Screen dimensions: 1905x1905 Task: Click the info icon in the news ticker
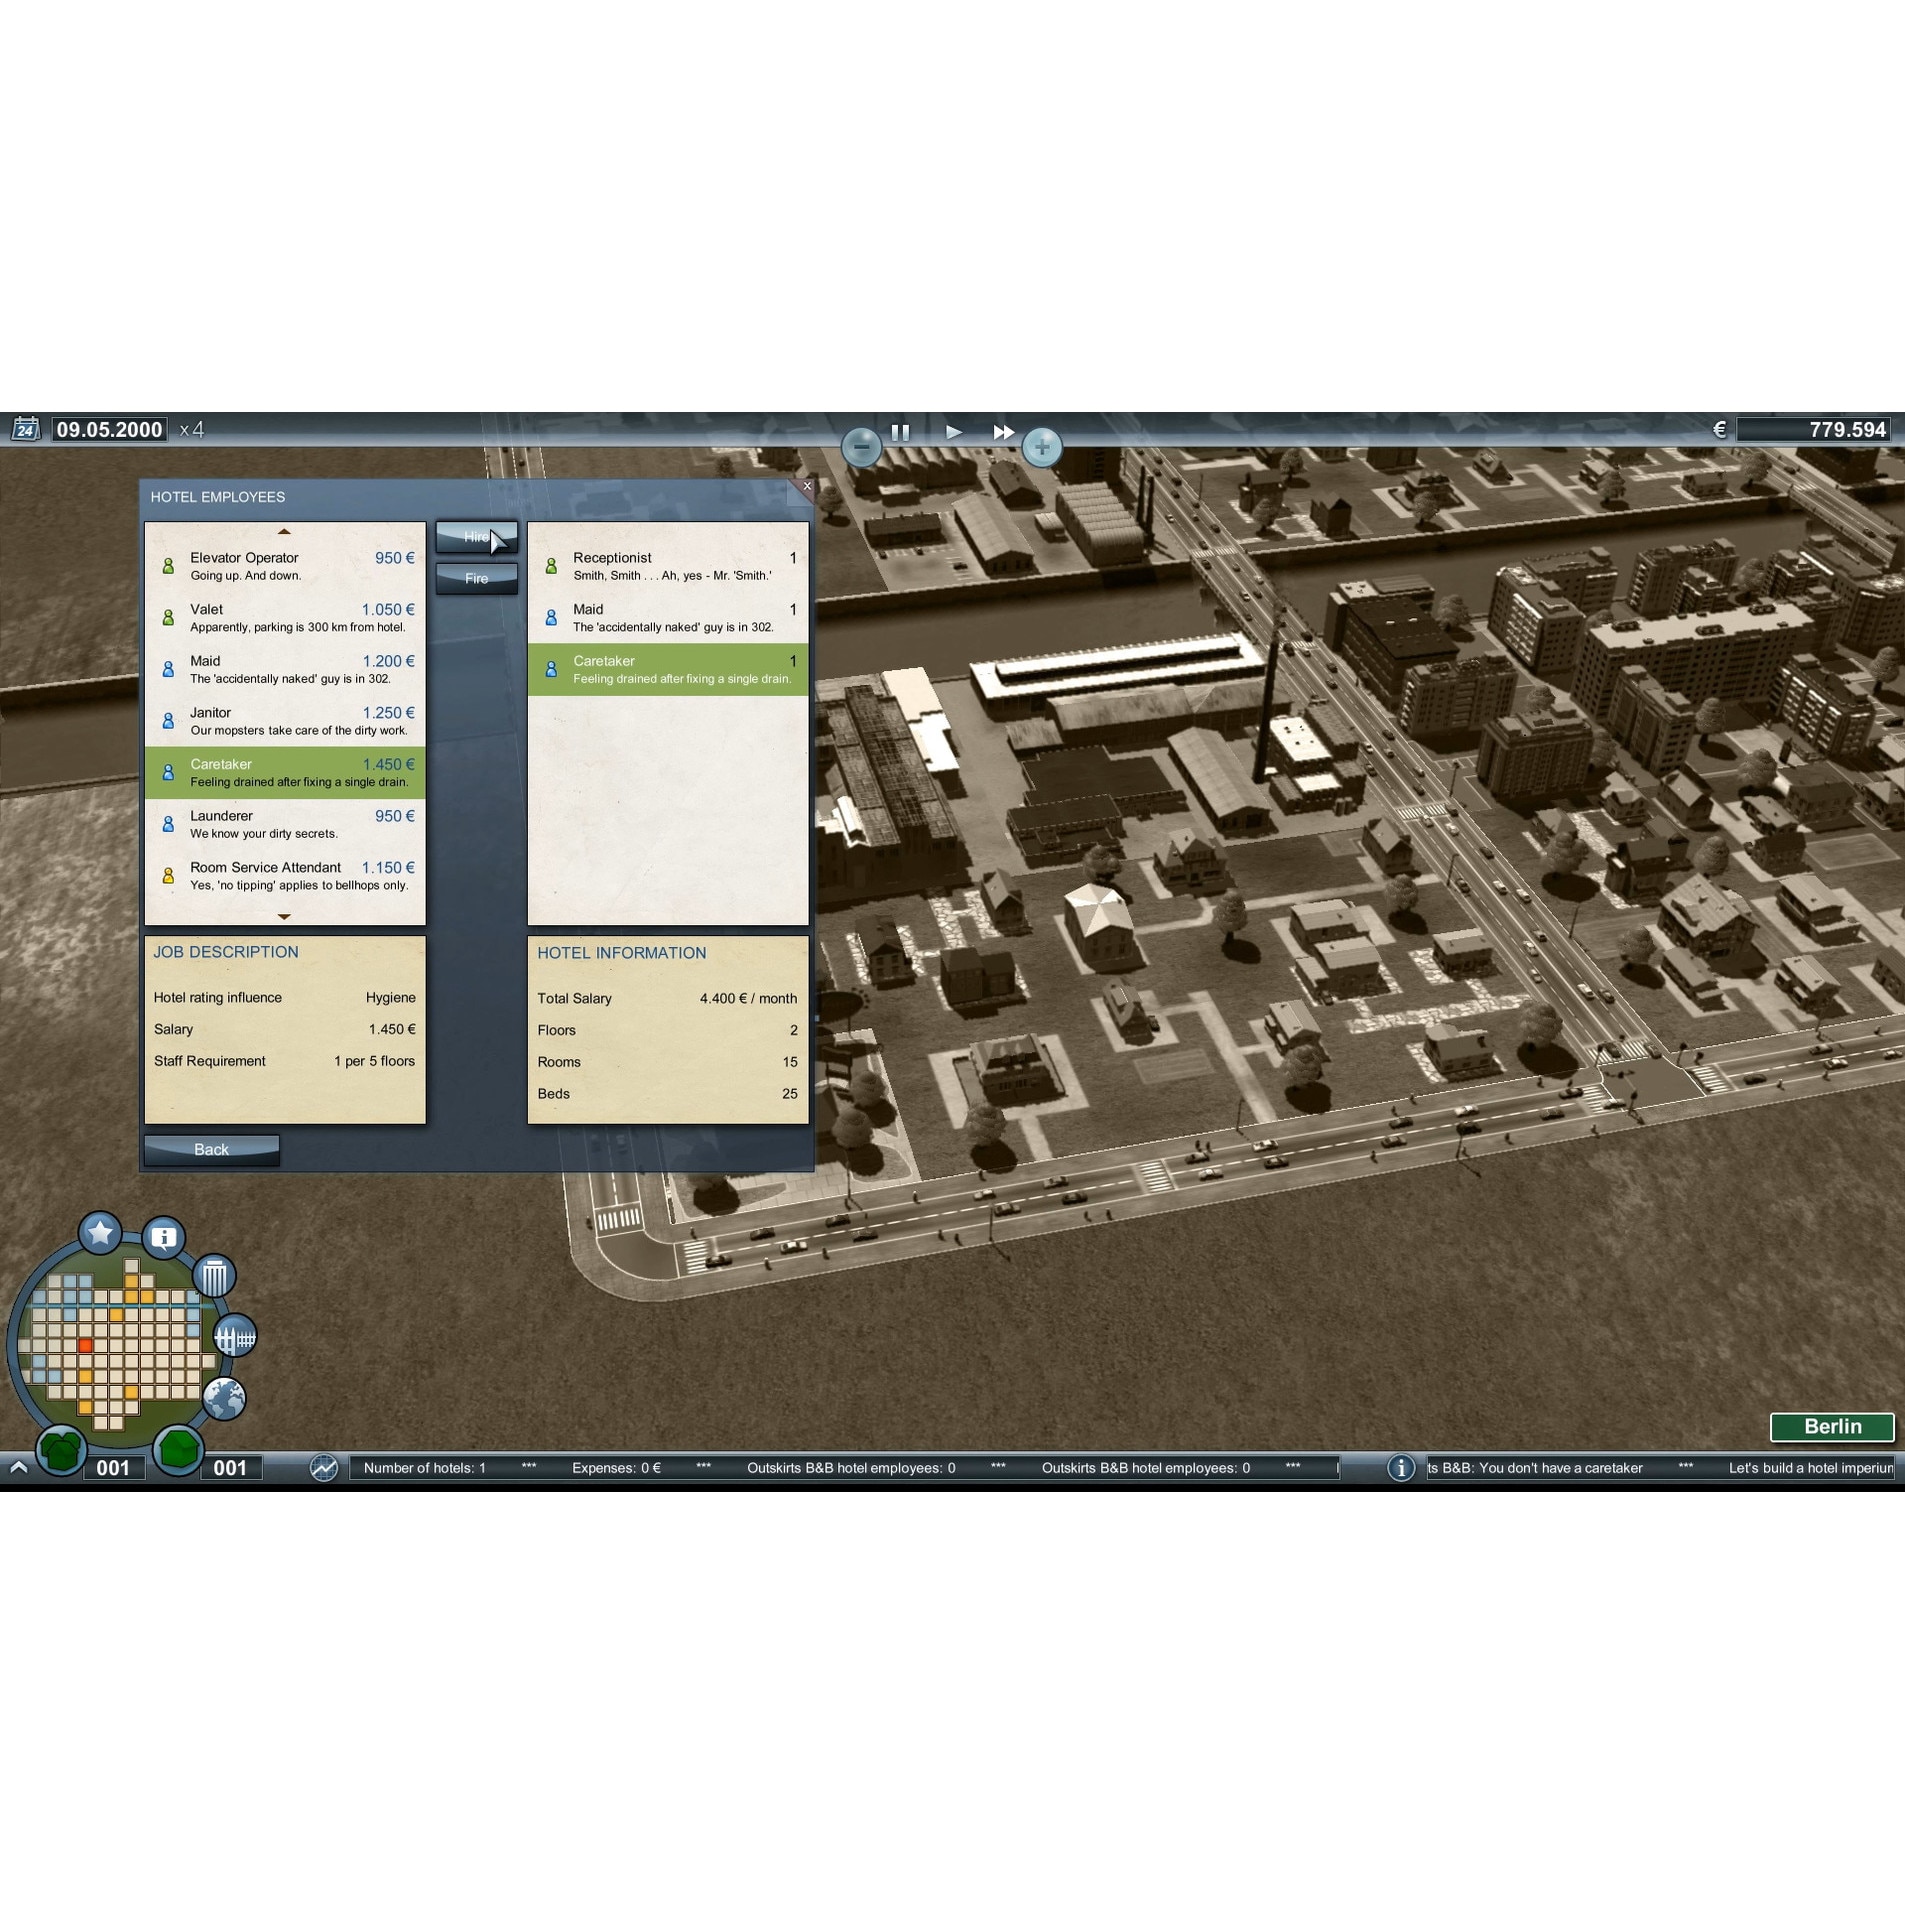click(1401, 1468)
